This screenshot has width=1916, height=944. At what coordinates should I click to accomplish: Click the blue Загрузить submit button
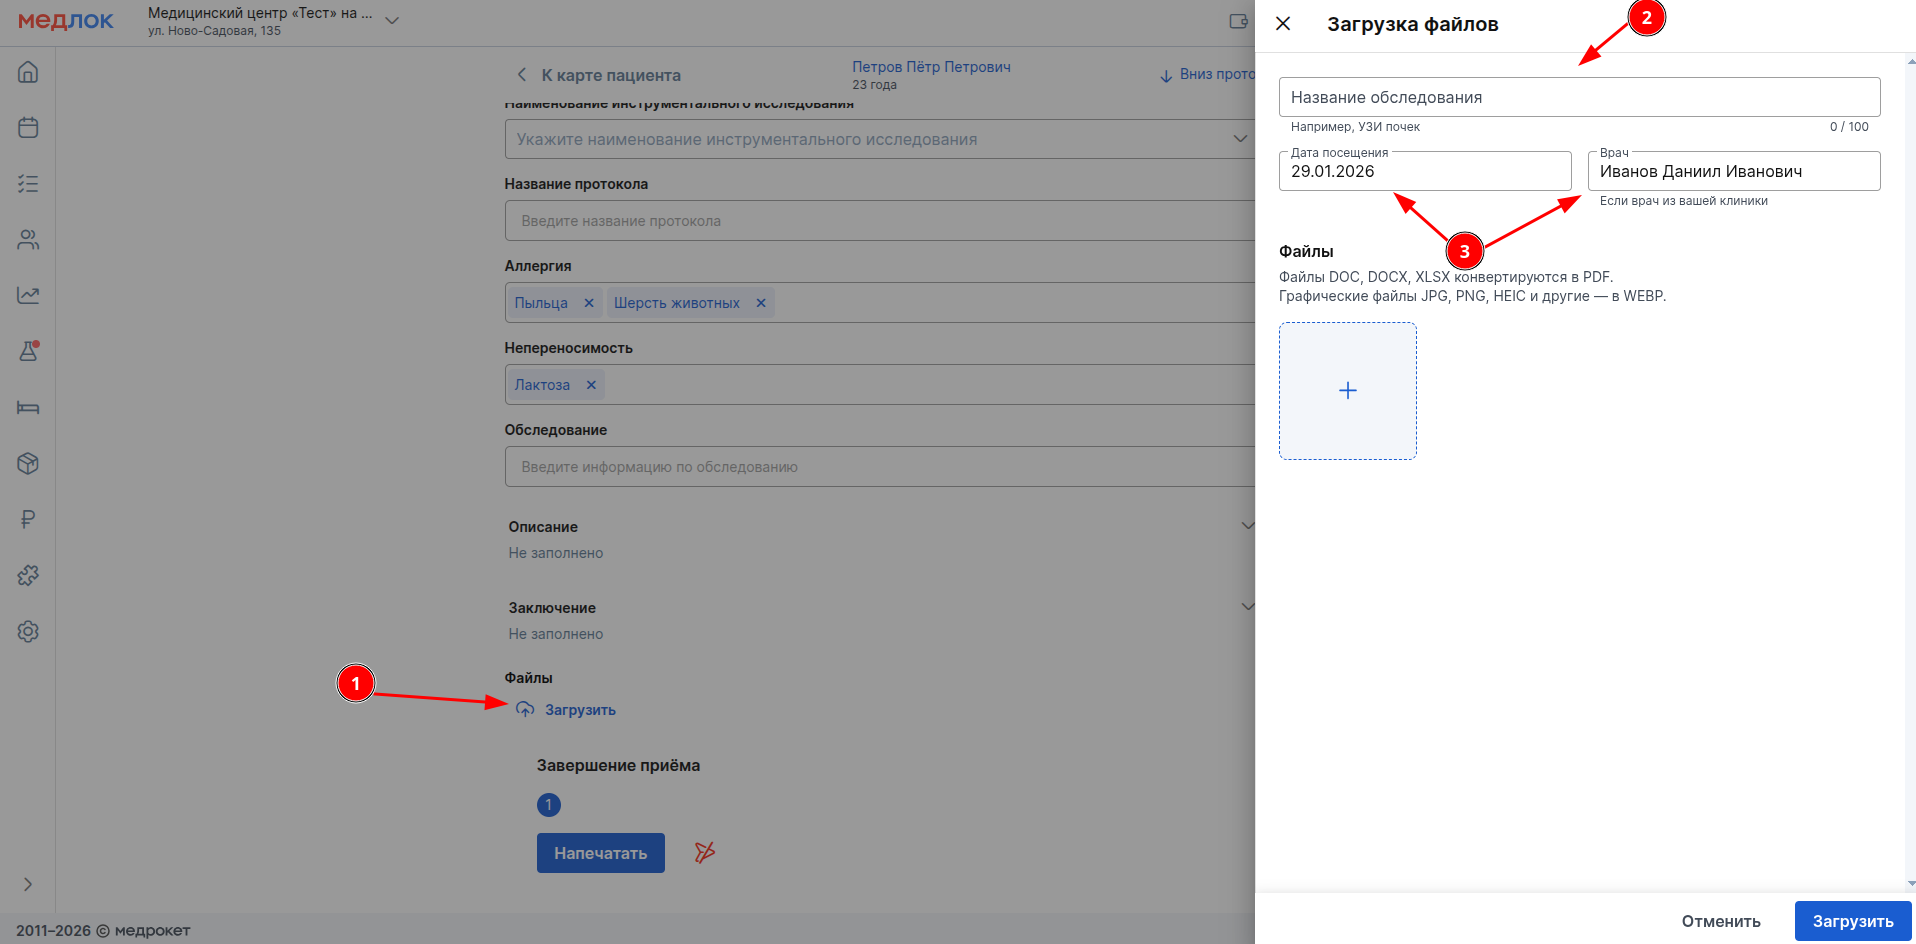tap(1852, 921)
